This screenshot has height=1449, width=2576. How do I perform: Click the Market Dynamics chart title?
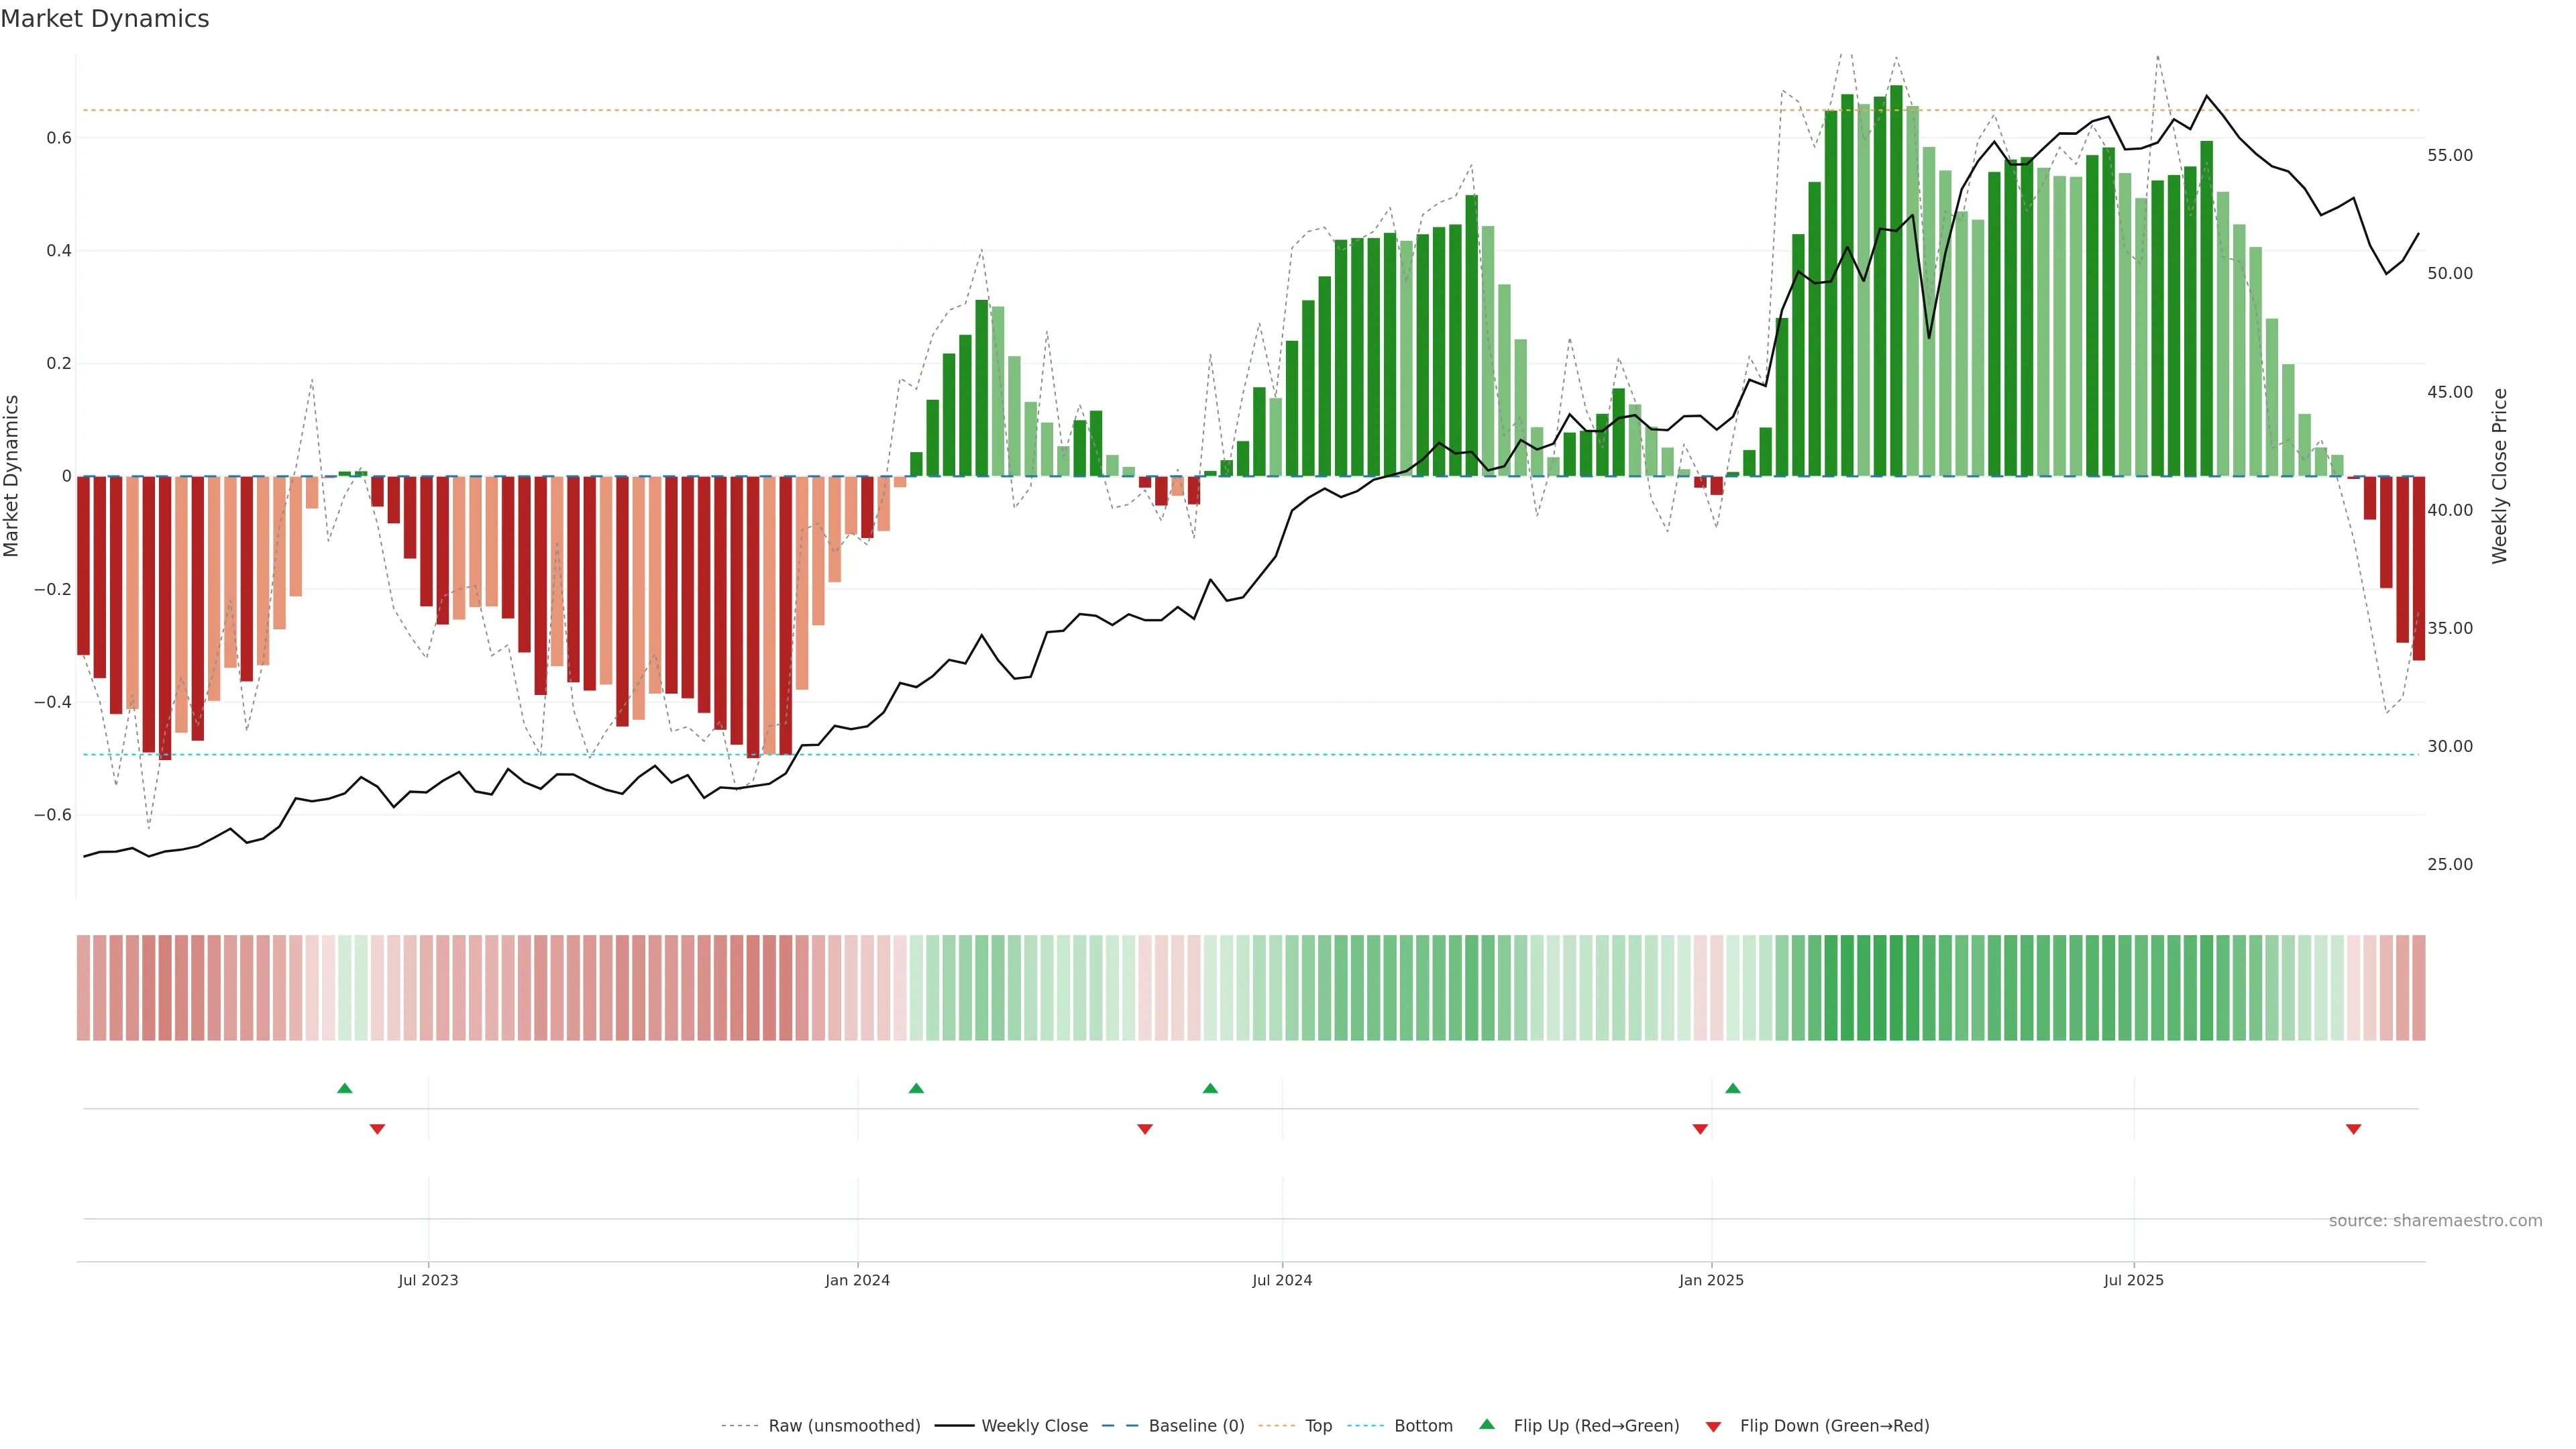point(105,19)
